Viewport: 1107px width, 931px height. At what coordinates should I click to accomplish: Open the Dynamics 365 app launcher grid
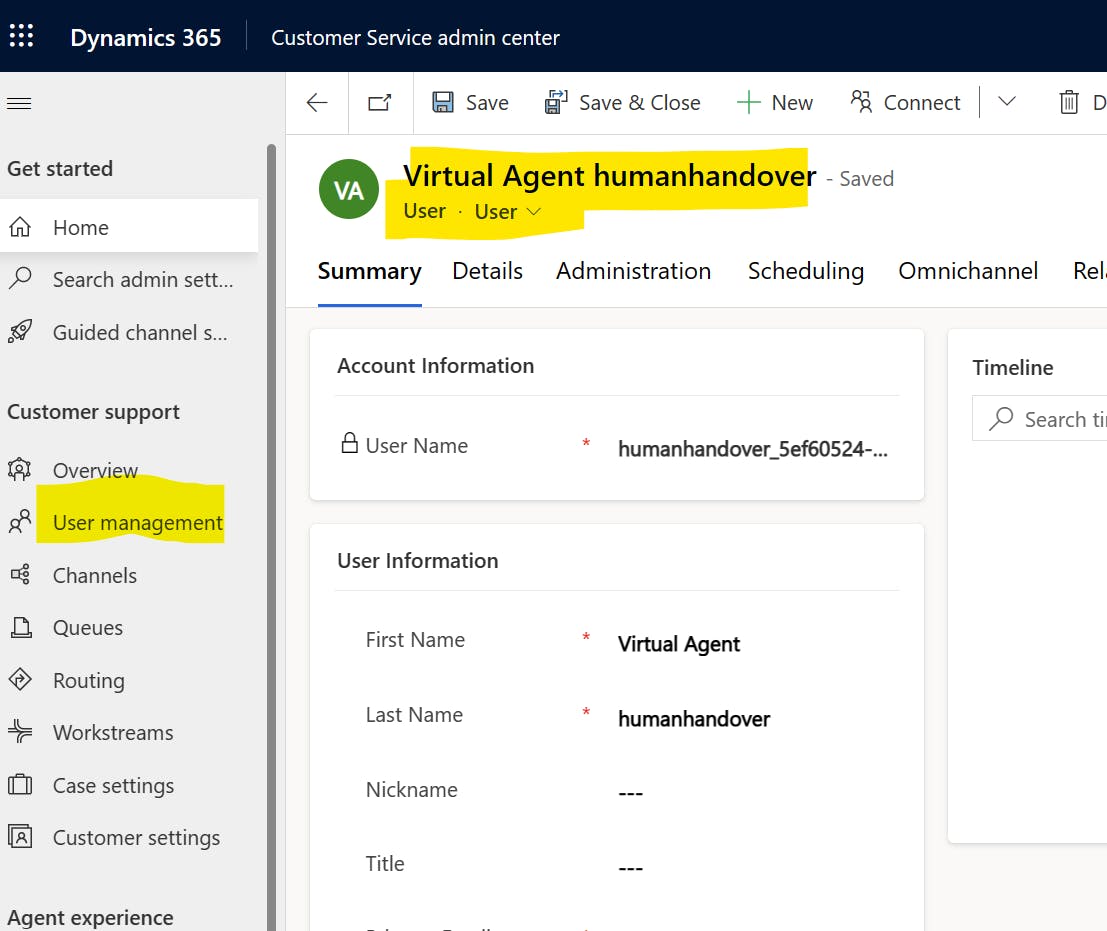coord(21,36)
